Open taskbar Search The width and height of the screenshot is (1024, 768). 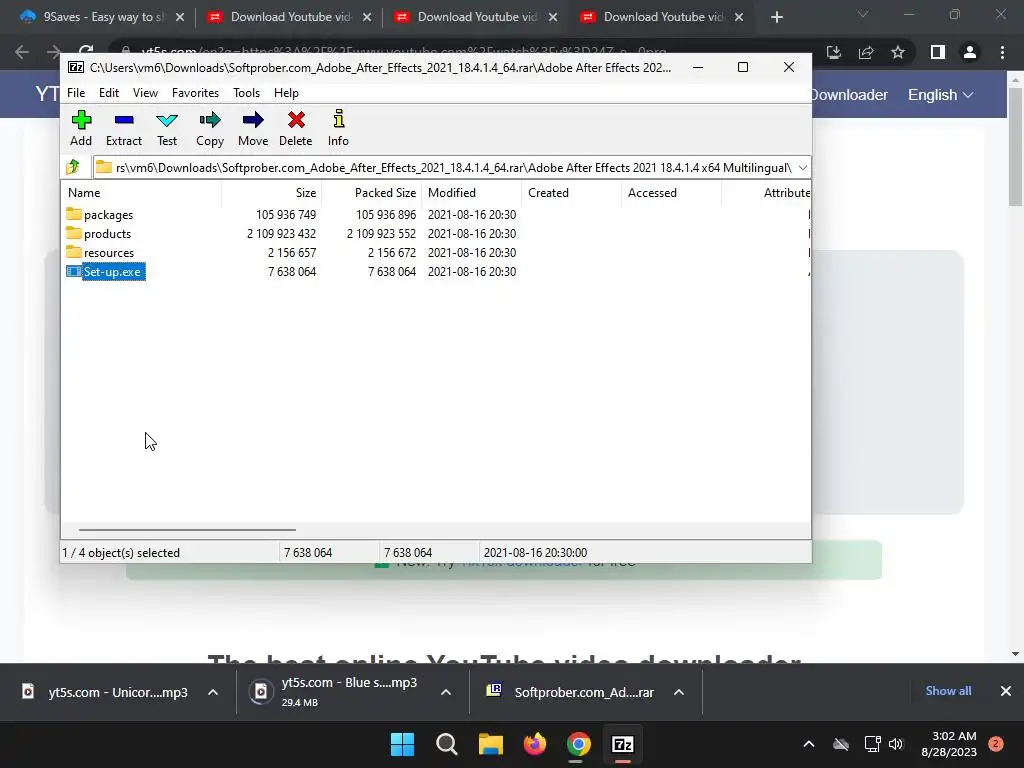tap(447, 744)
